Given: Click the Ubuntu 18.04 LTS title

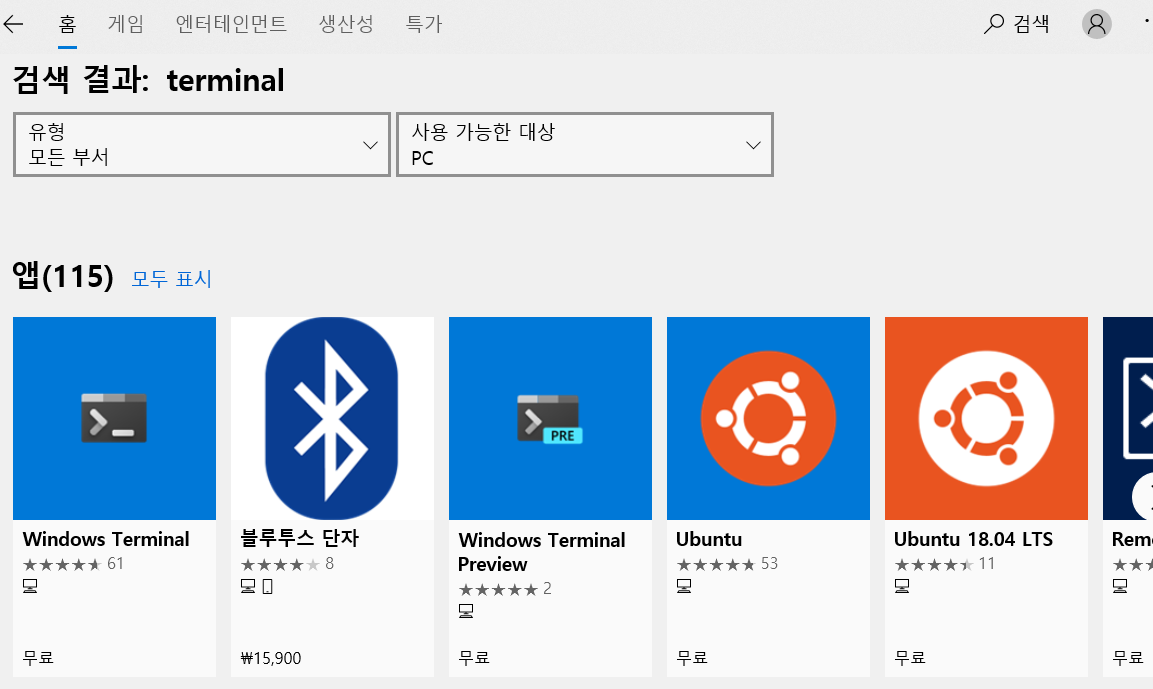Looking at the screenshot, I should pos(974,539).
